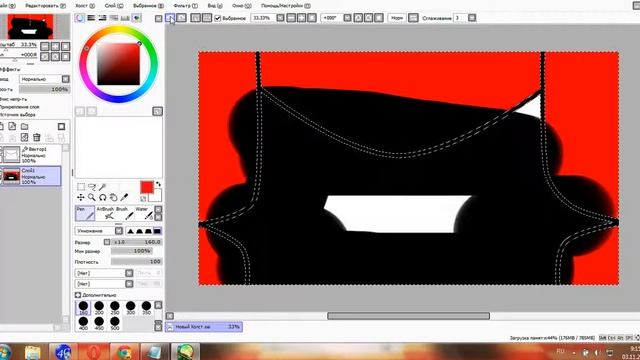This screenshot has width=640, height=360.
Task: Click the red foreground color swatch
Action: pos(147,187)
